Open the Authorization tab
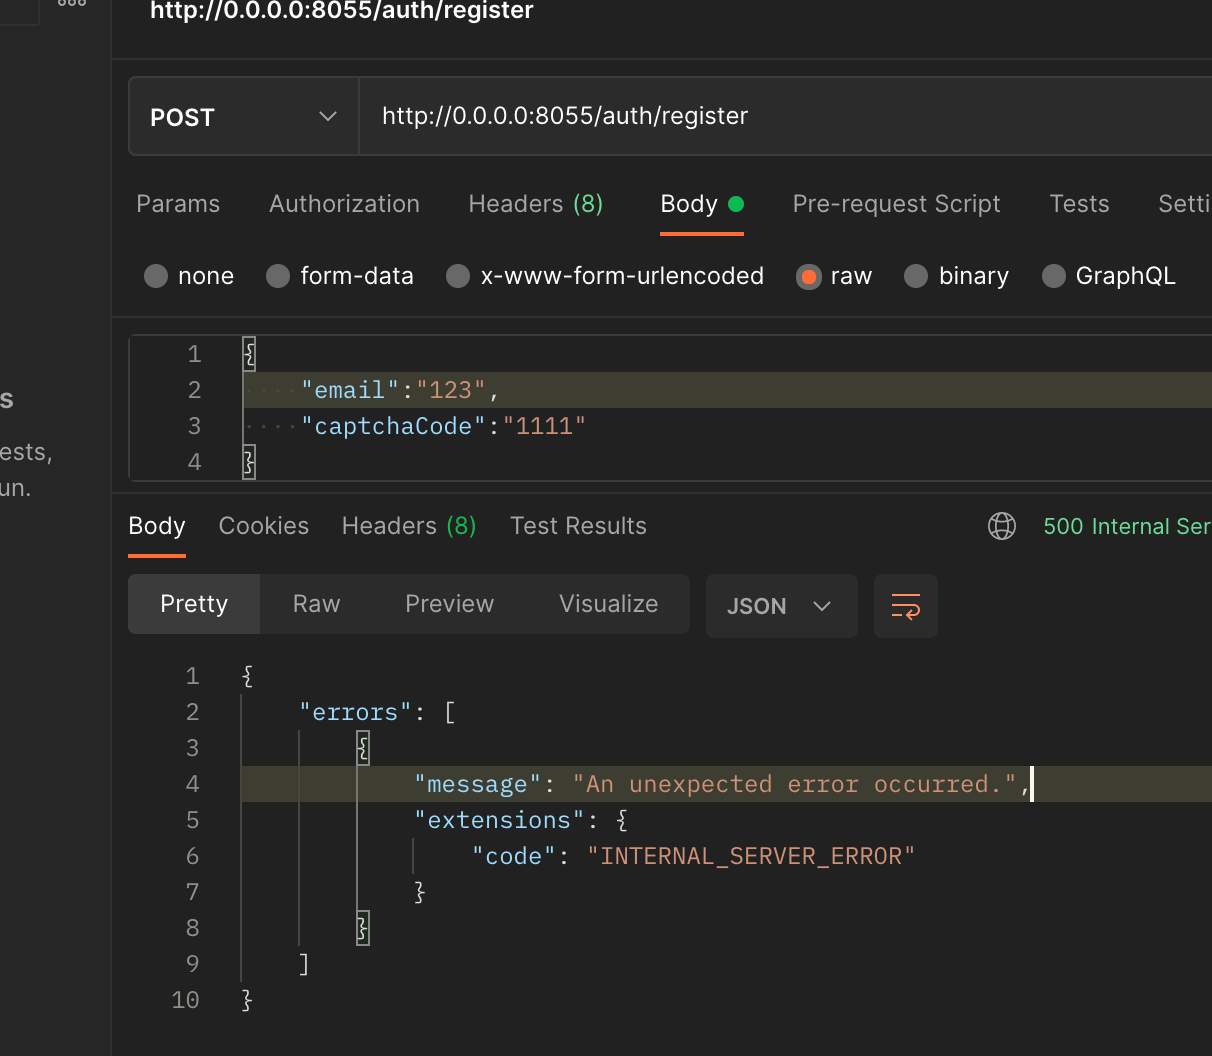Screen dimensions: 1212x1056 (x=344, y=204)
